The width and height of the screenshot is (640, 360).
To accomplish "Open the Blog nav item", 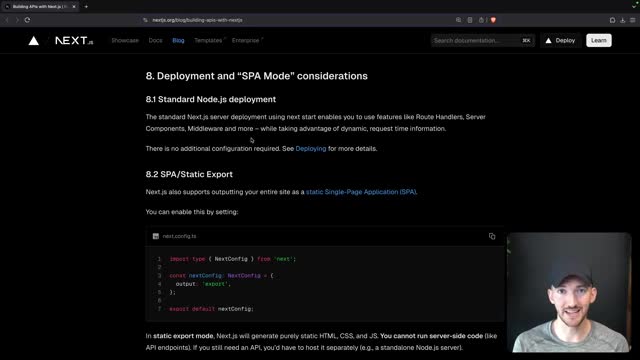I will [x=178, y=40].
